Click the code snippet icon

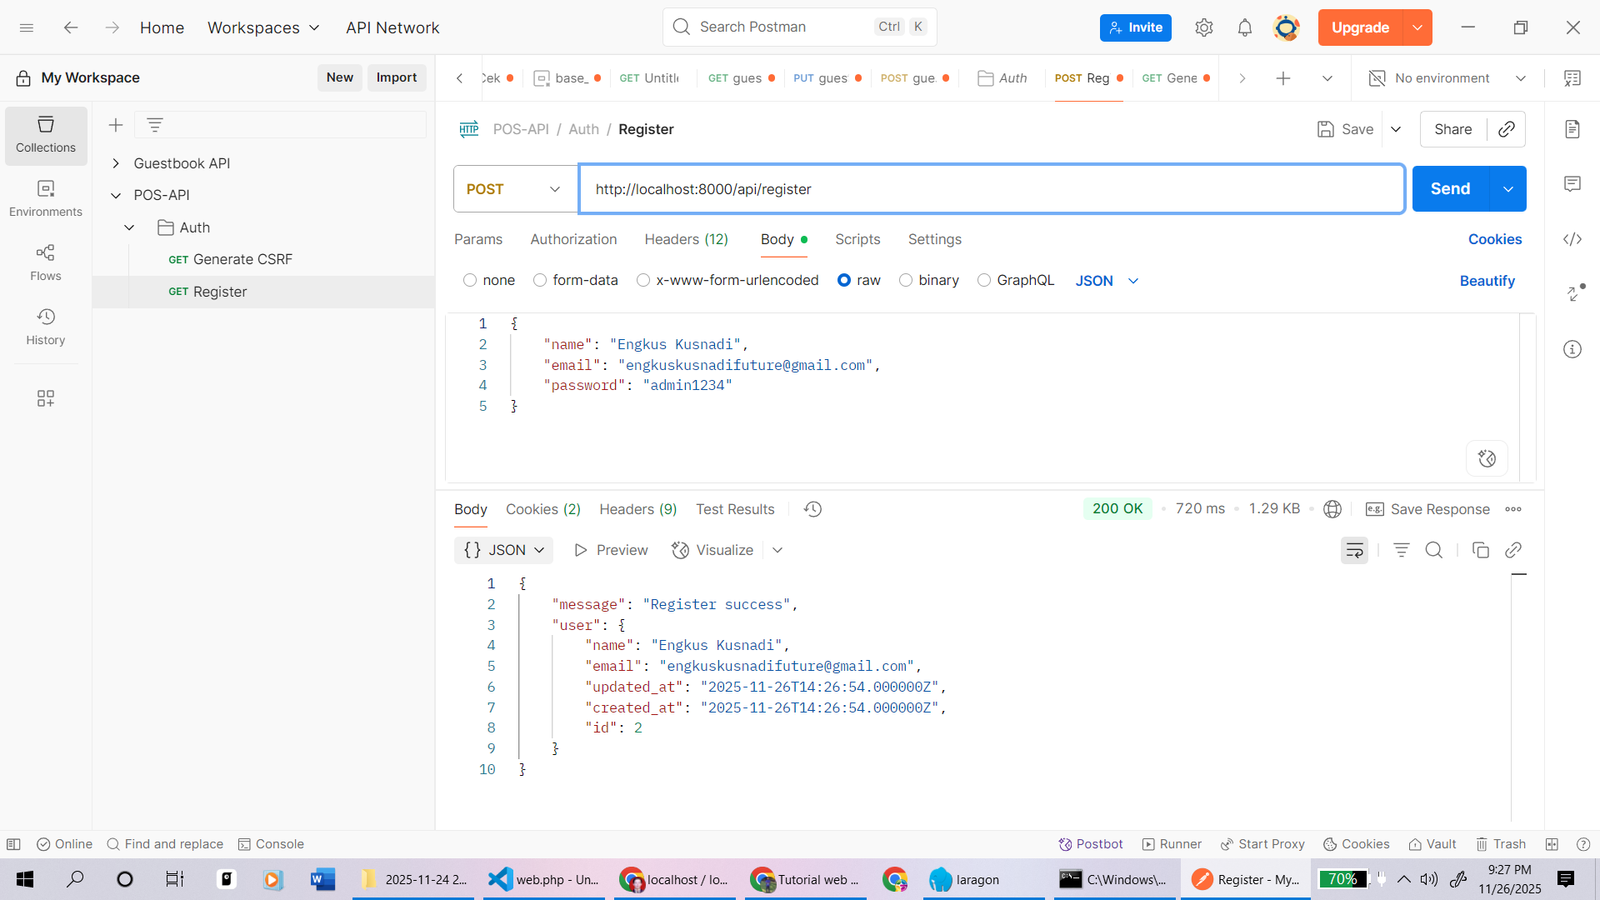1572,239
